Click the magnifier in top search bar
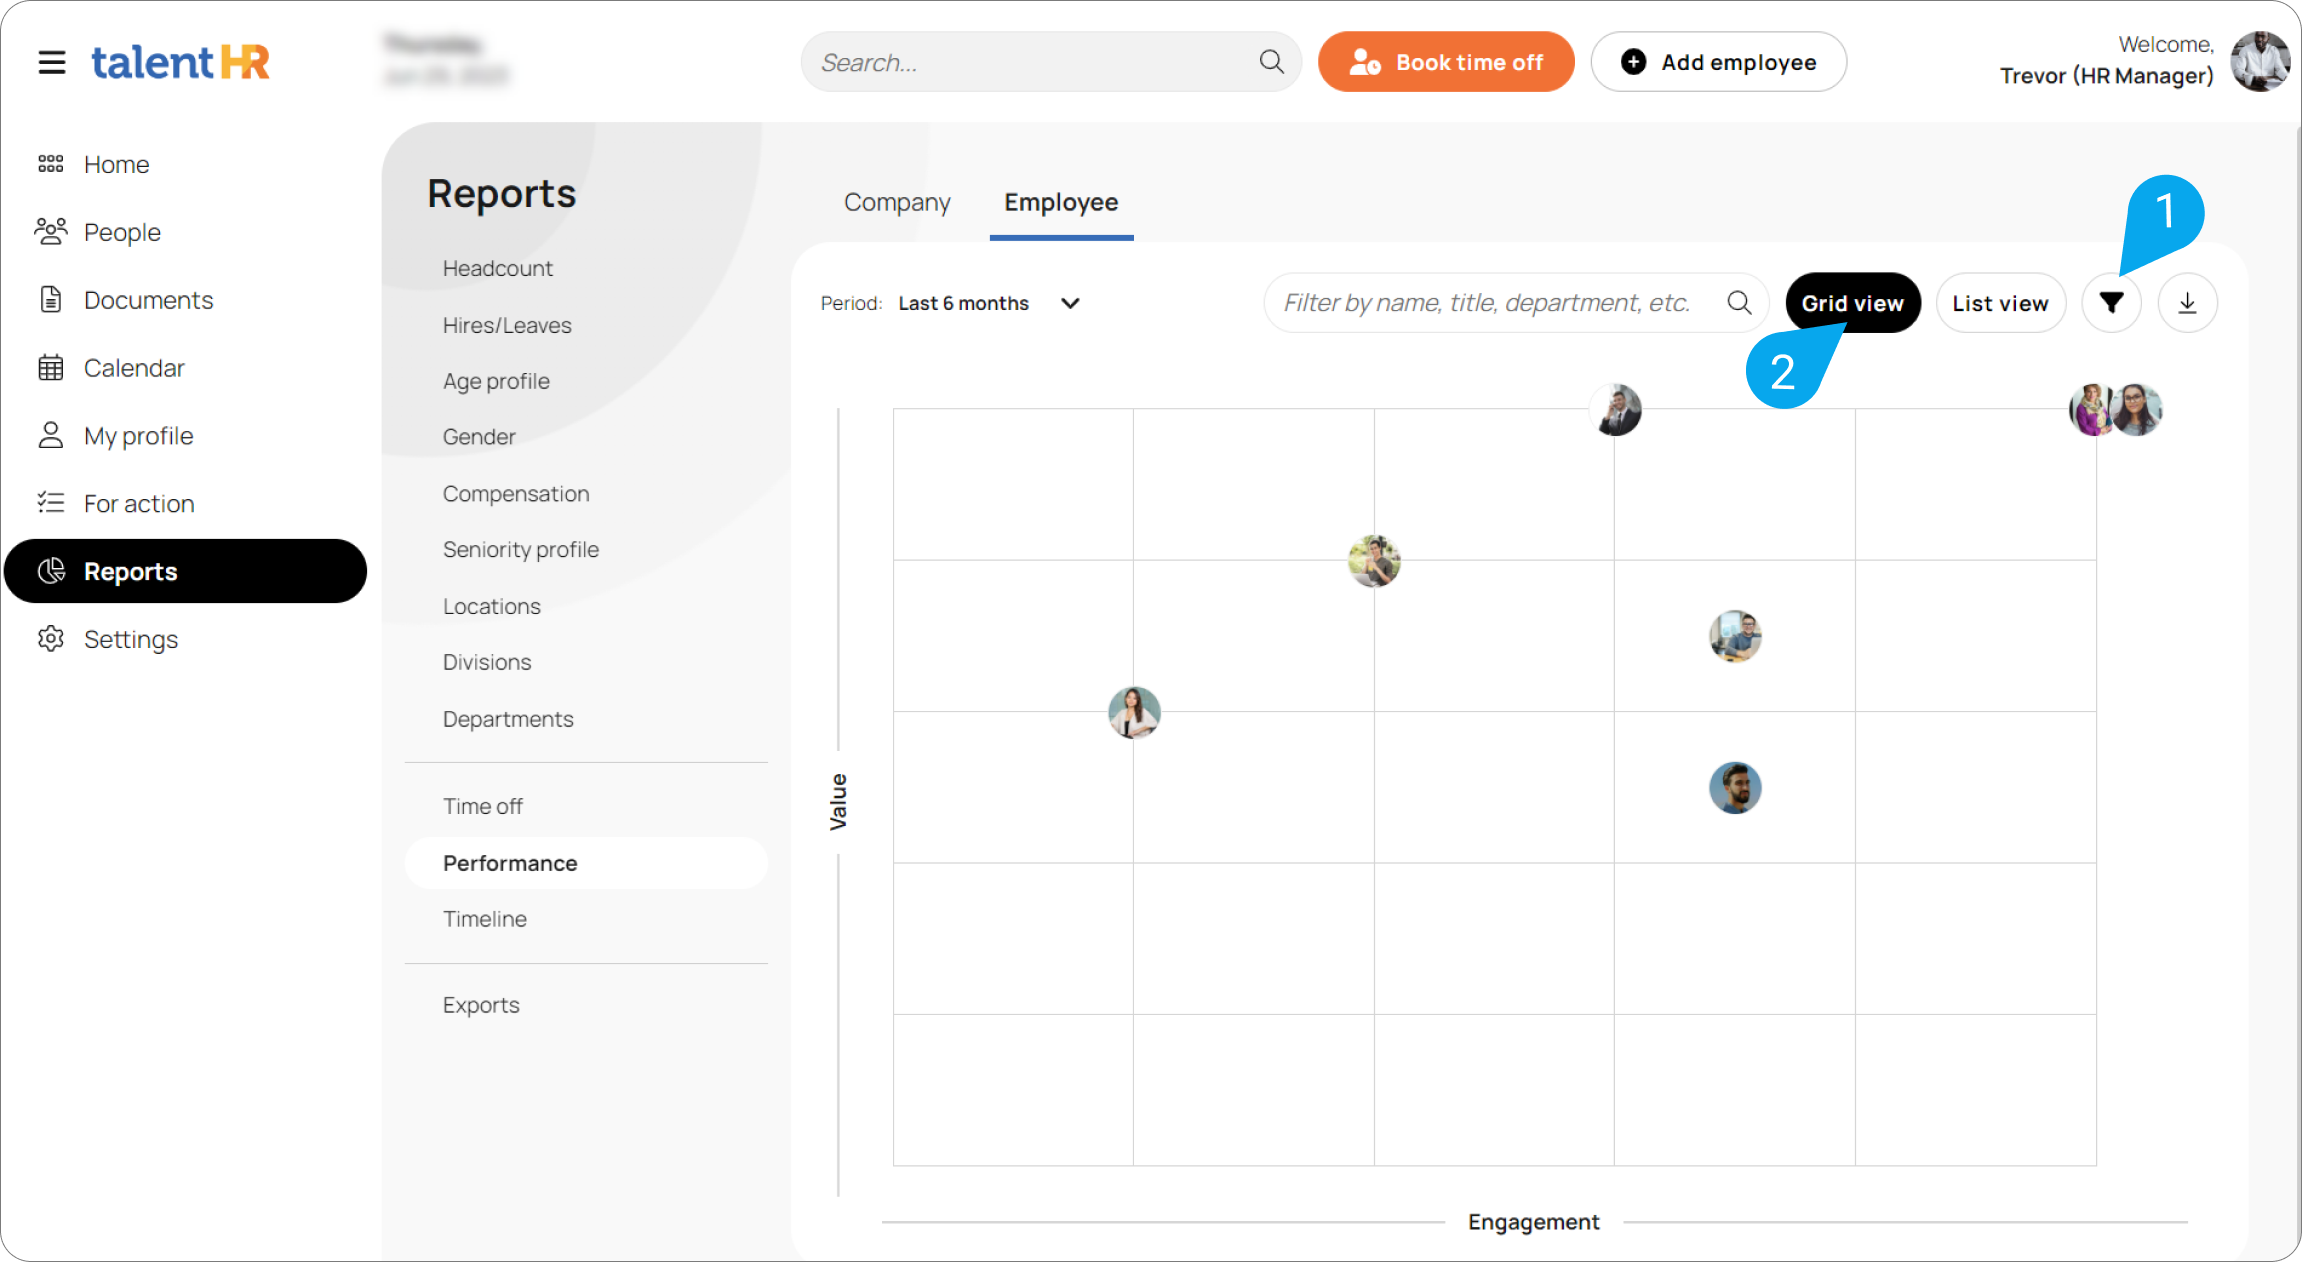Image resolution: width=2302 pixels, height=1262 pixels. 1271,62
